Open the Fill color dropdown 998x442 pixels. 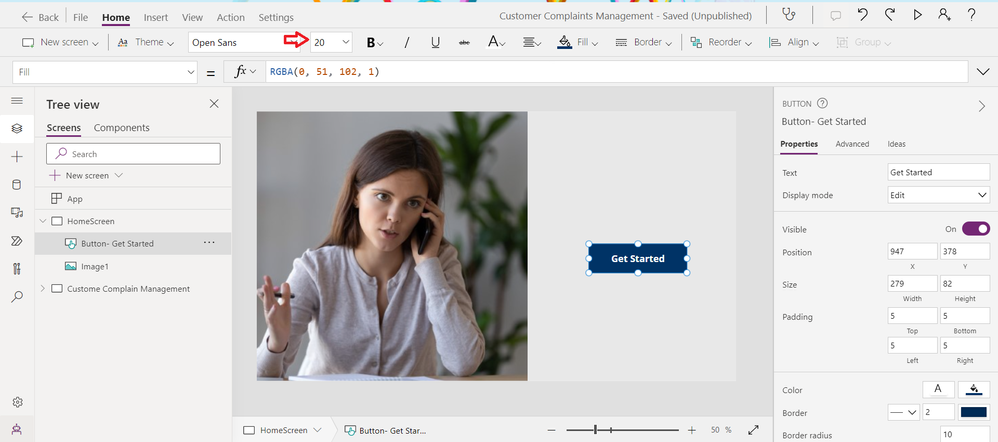(578, 43)
